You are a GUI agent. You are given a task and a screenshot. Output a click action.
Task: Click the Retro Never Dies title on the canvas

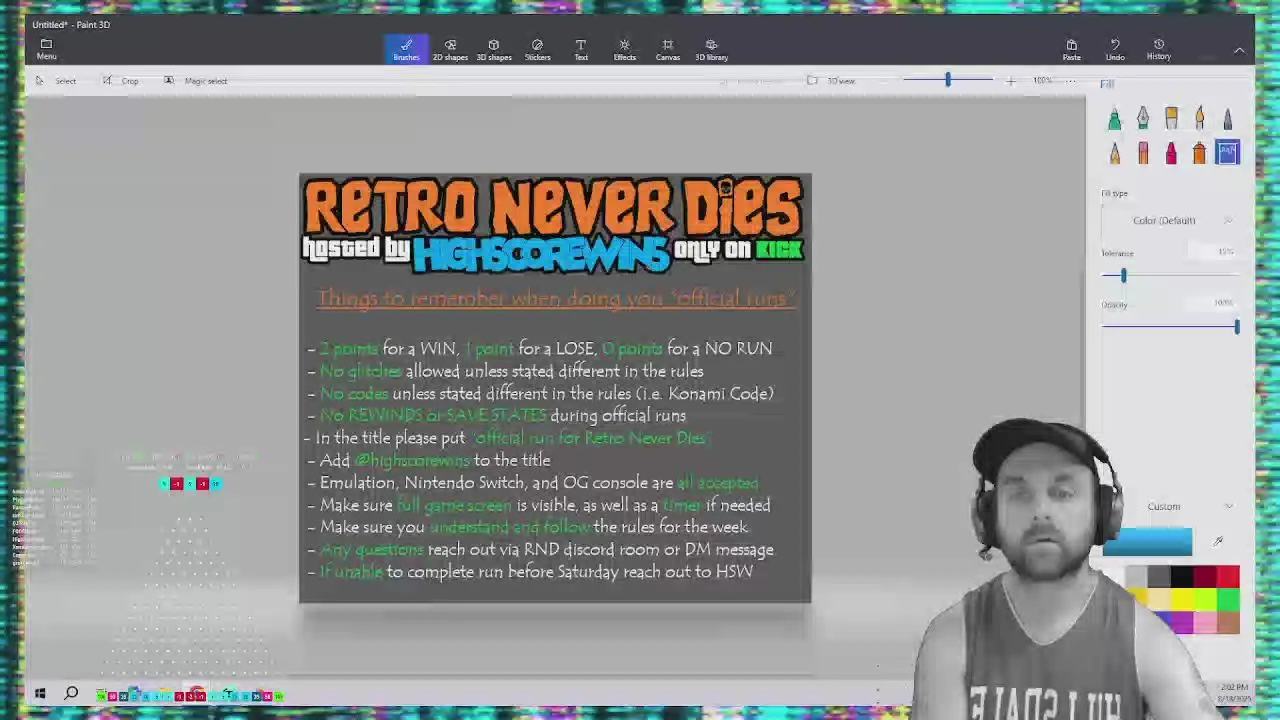pyautogui.click(x=553, y=207)
